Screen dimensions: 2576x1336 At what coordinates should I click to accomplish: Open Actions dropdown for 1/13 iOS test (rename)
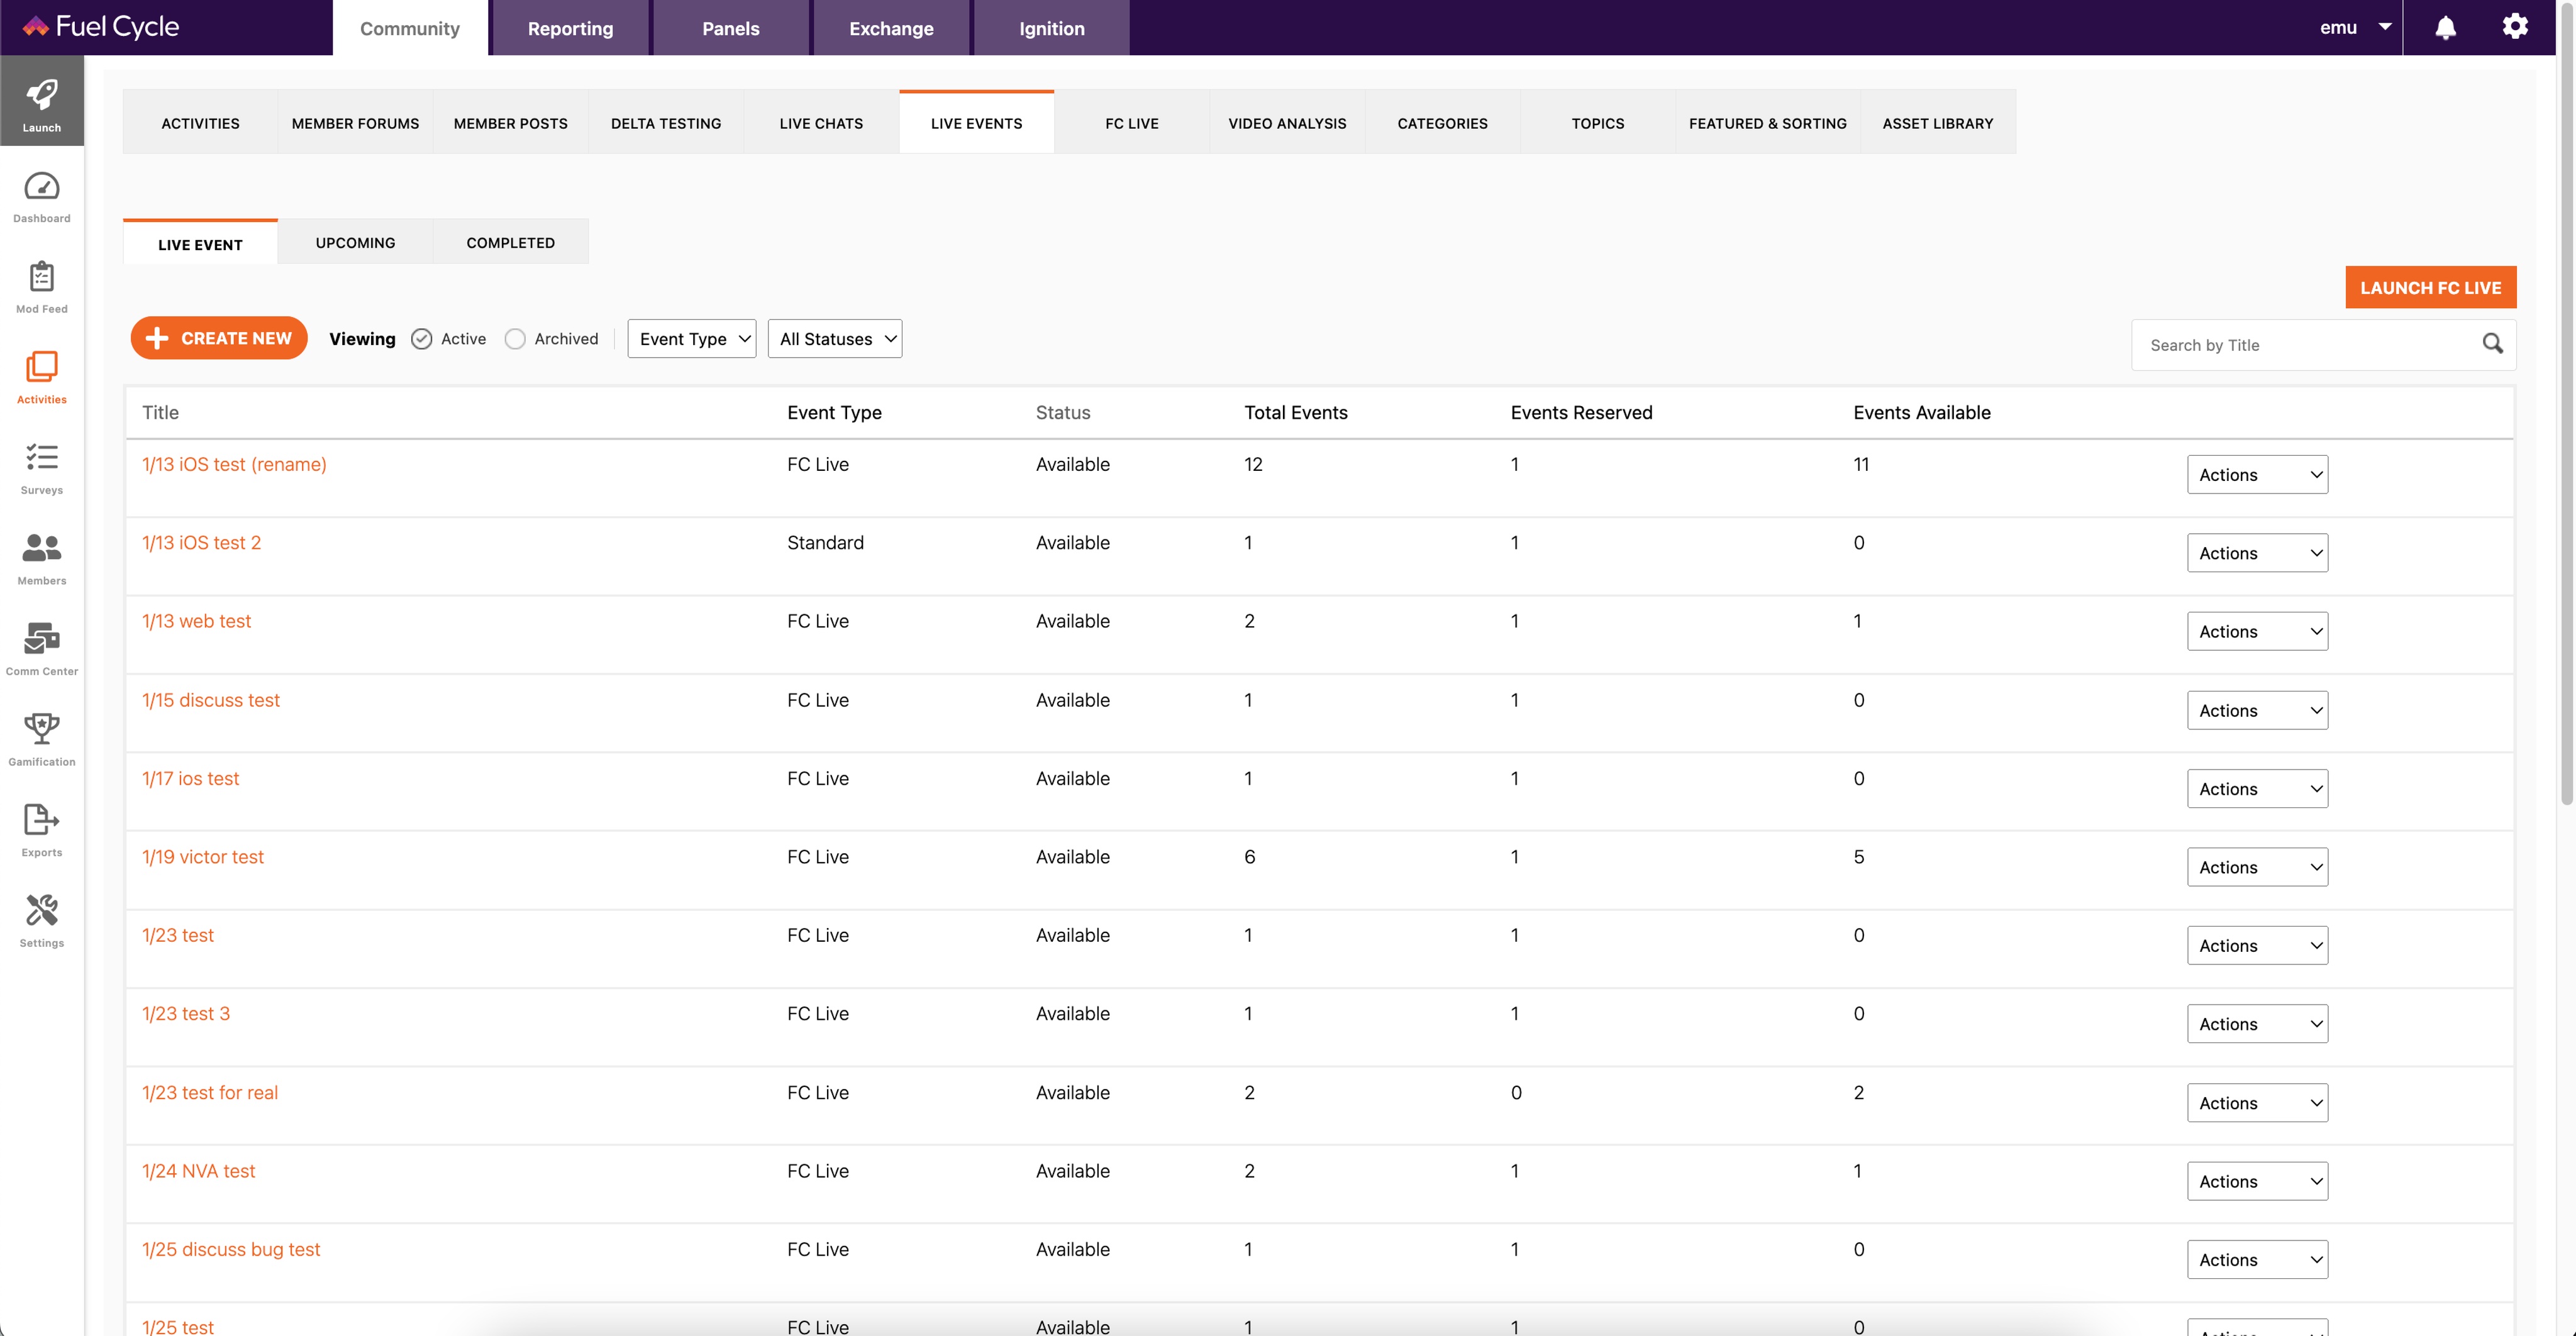coord(2257,475)
